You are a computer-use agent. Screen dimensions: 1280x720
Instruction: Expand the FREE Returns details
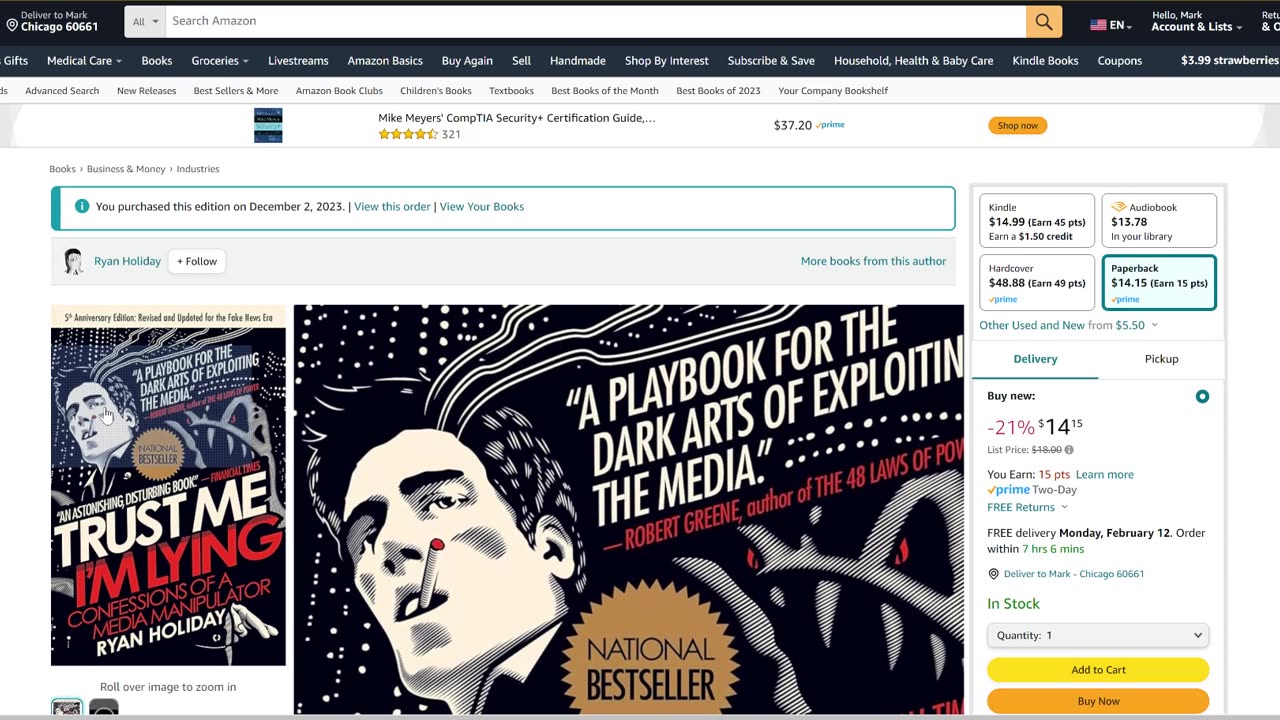coord(1027,507)
